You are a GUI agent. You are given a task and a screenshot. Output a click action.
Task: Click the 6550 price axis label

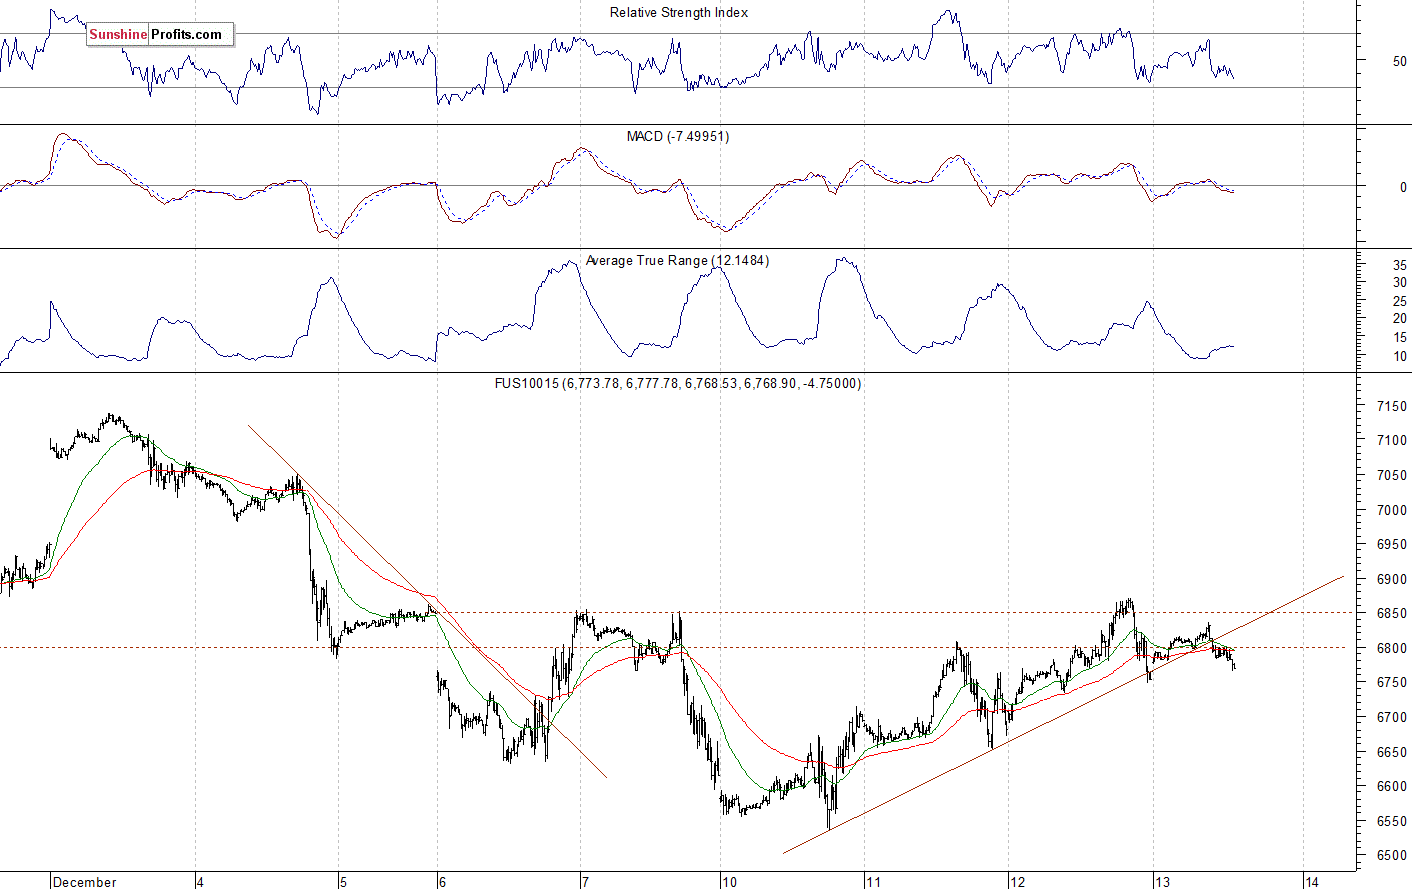[1391, 822]
